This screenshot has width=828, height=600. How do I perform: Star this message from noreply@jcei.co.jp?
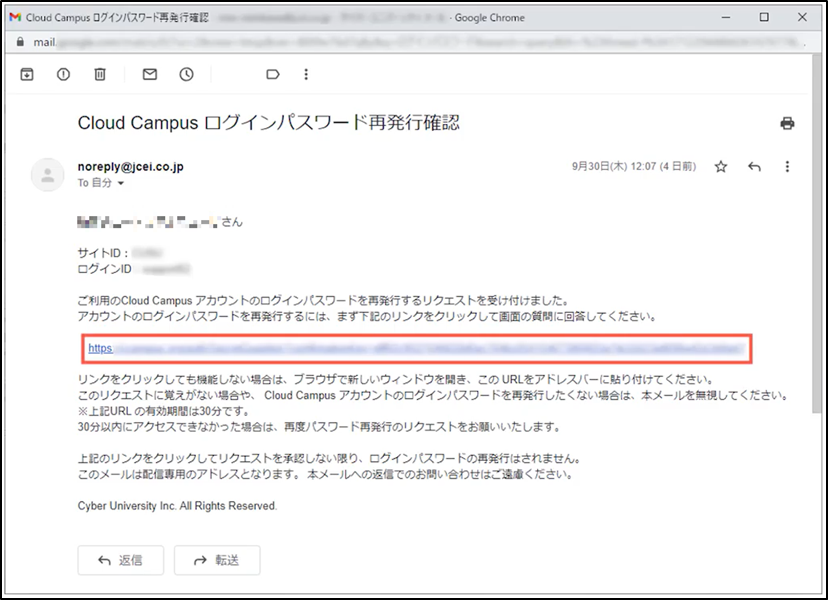[721, 167]
